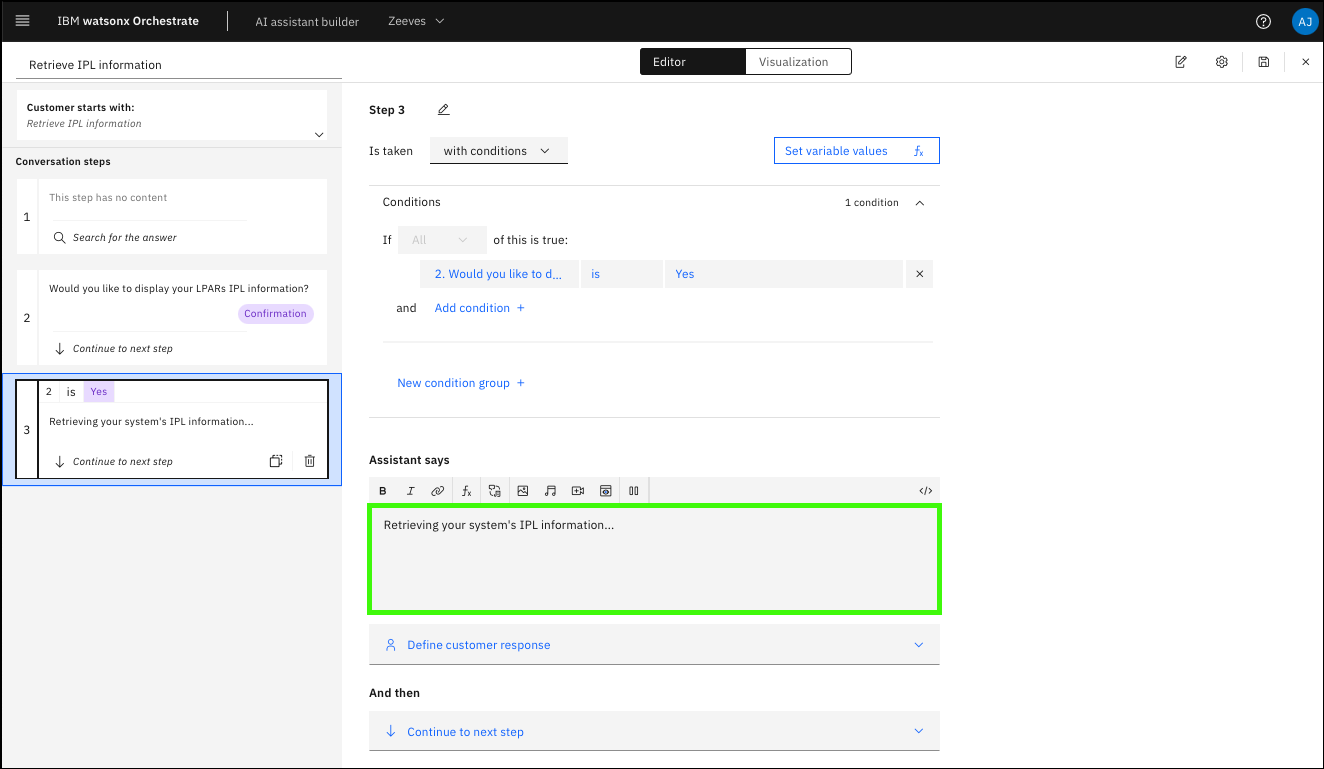Select the Editor tab
This screenshot has width=1324, height=769.
click(692, 62)
